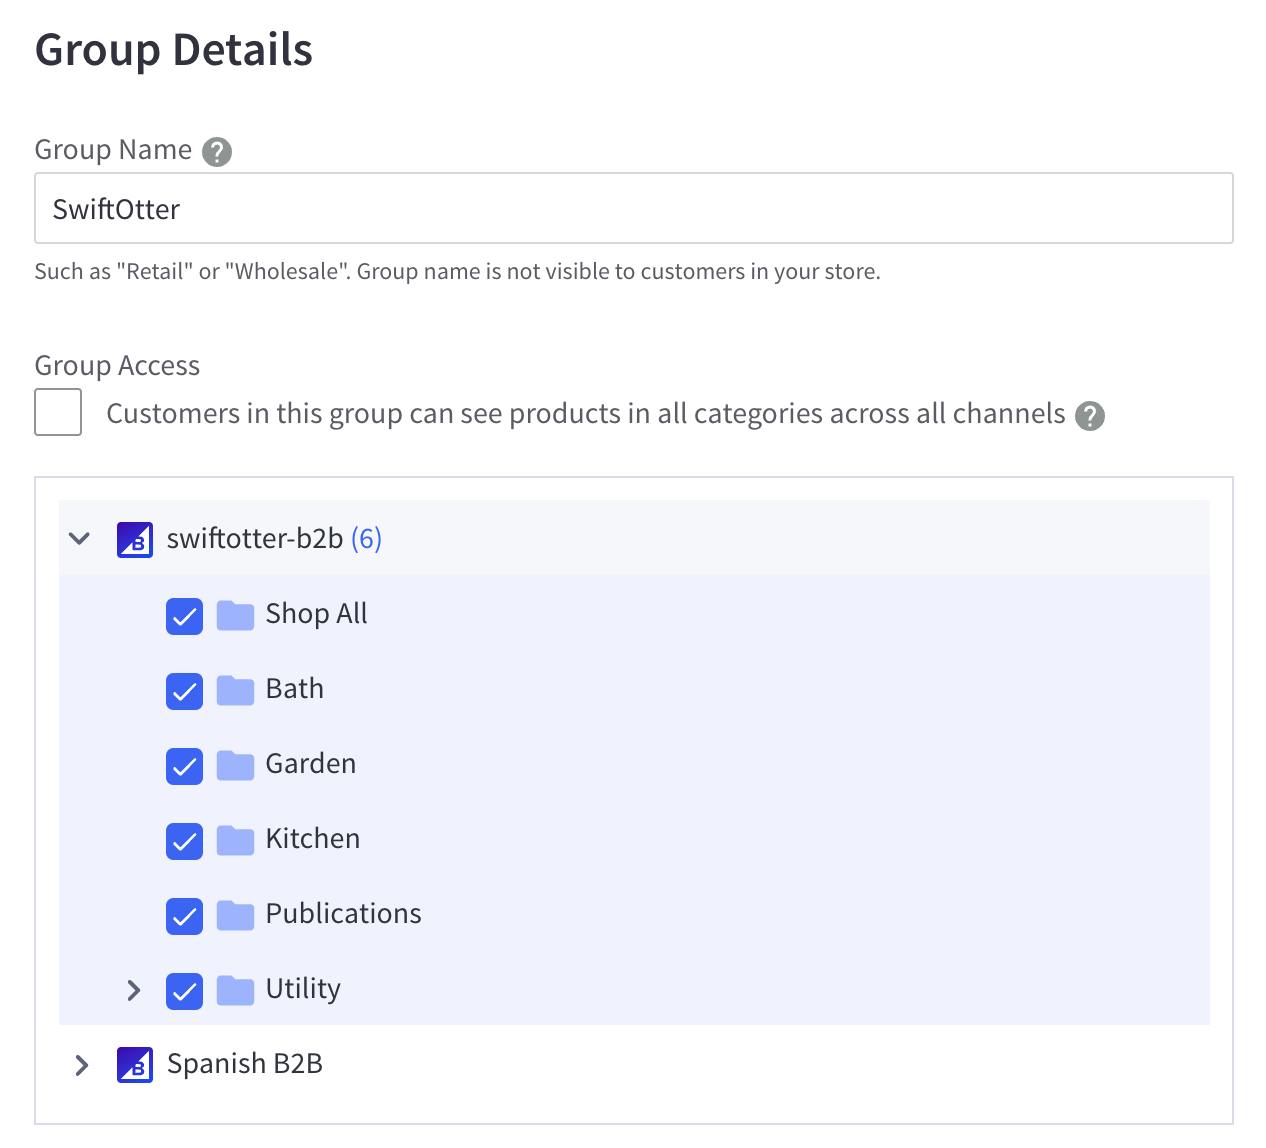This screenshot has width=1266, height=1148.
Task: Click the Shop All folder icon
Action: 236,615
